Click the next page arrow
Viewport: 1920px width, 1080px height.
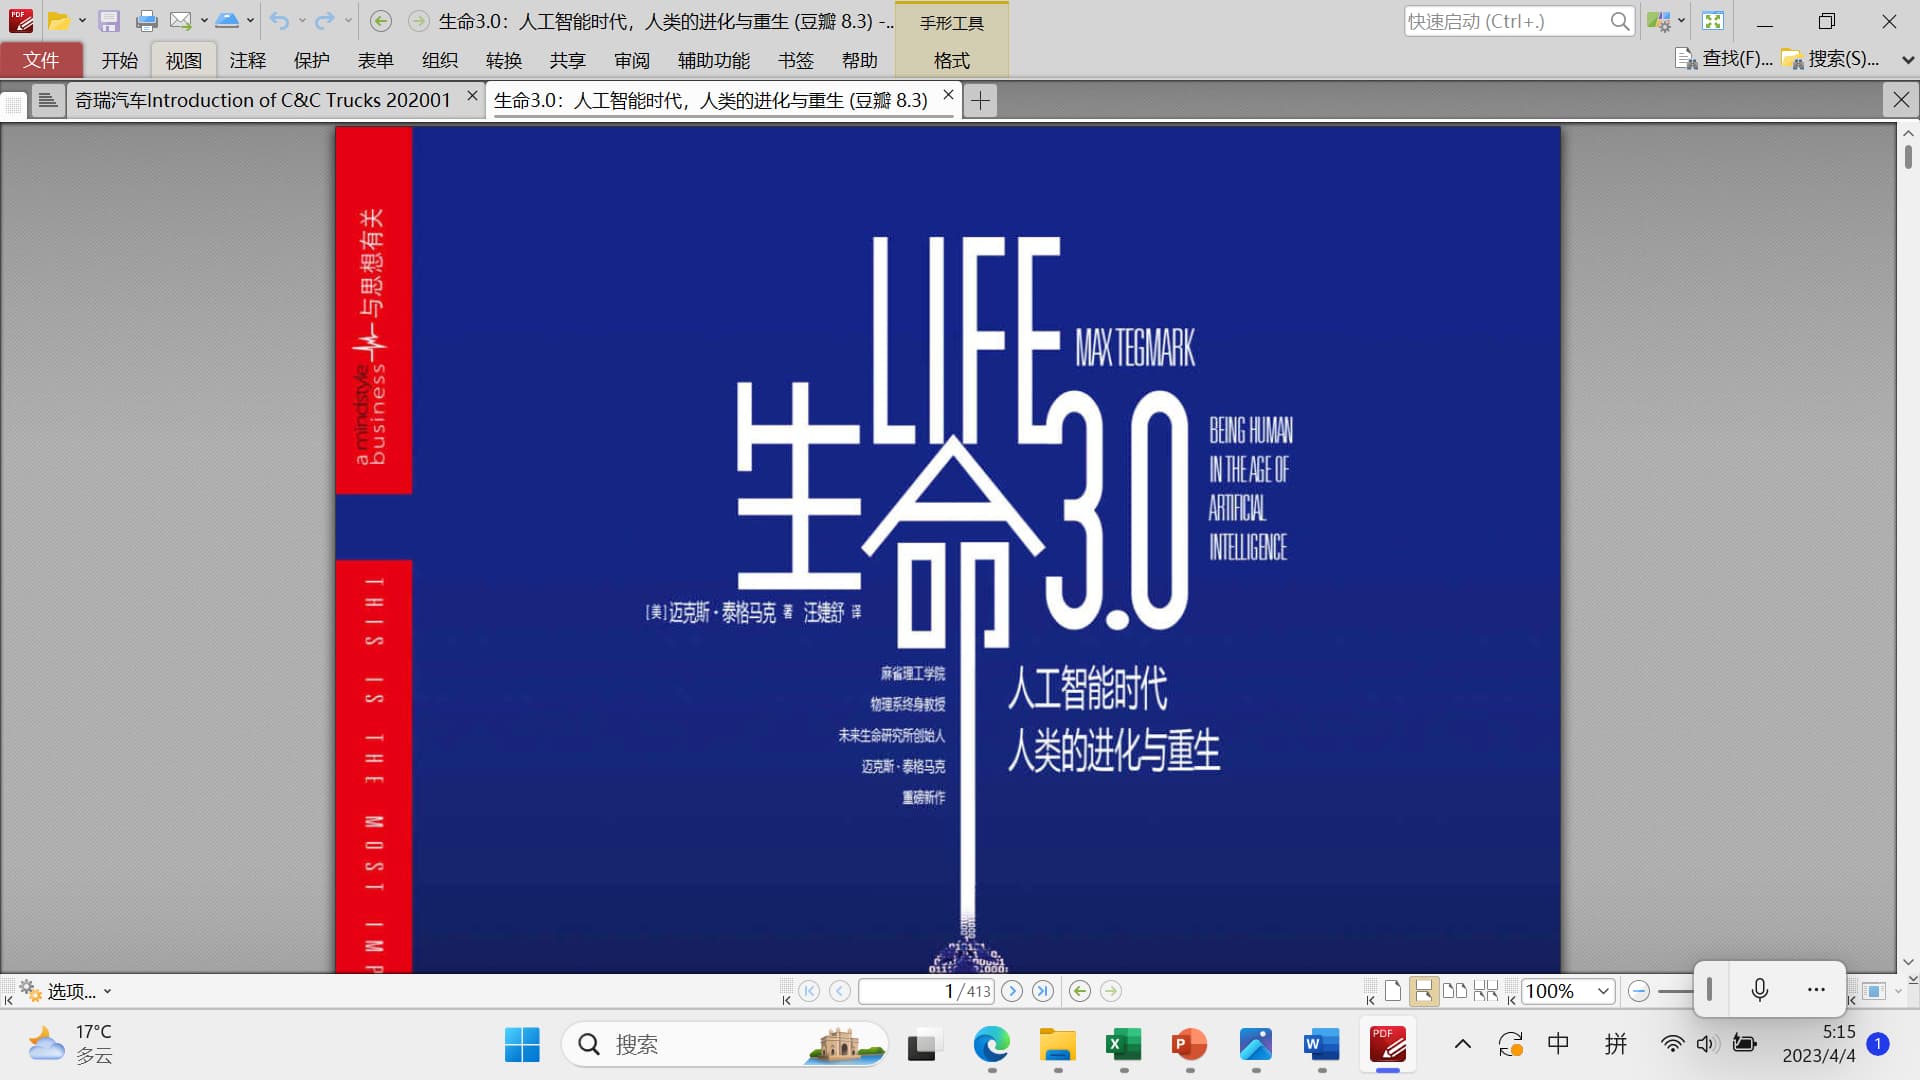[x=1012, y=991]
